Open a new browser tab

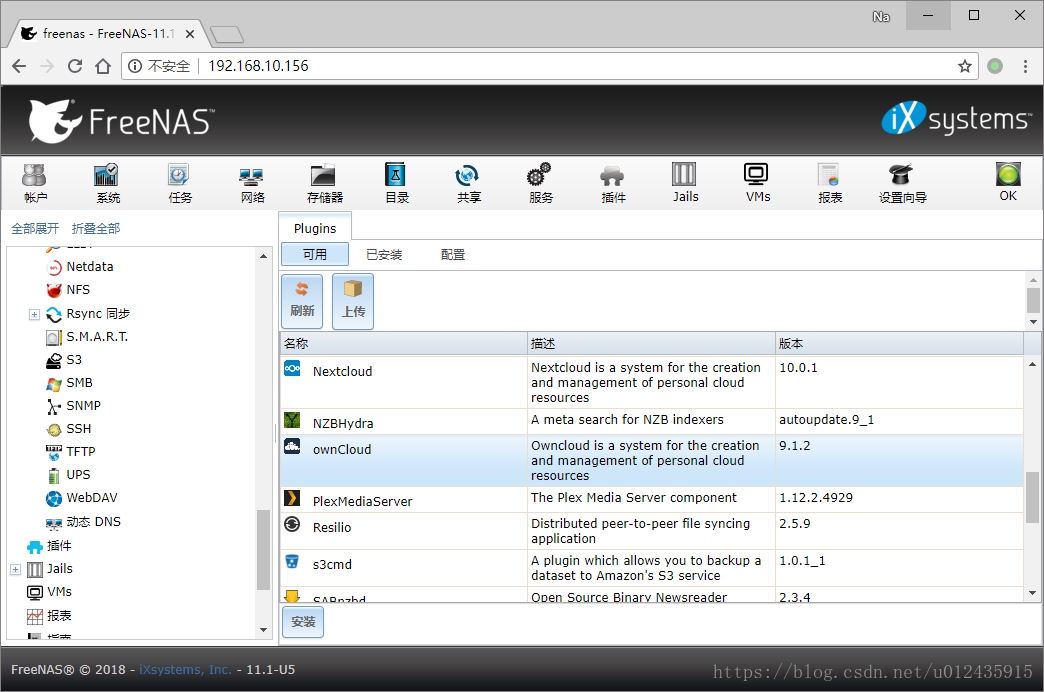point(226,35)
